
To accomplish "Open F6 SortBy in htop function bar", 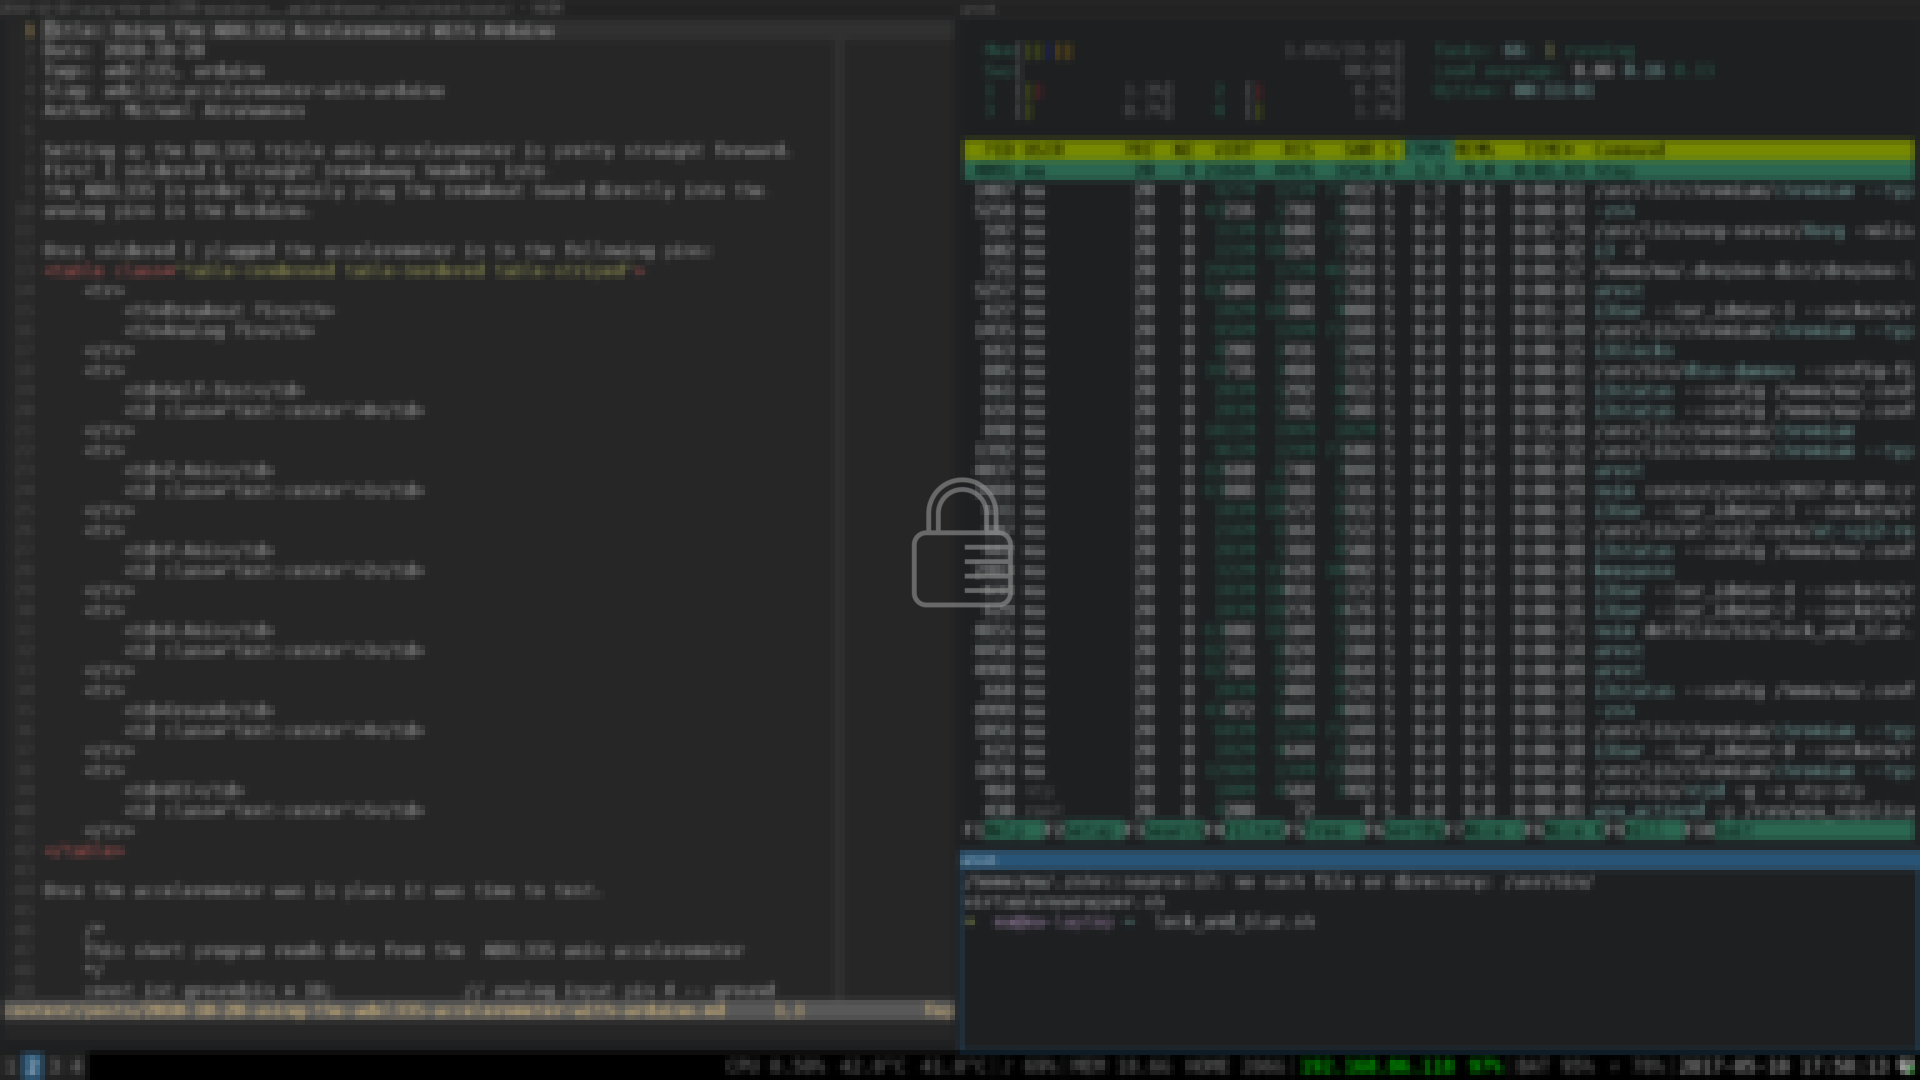I will [x=1403, y=830].
